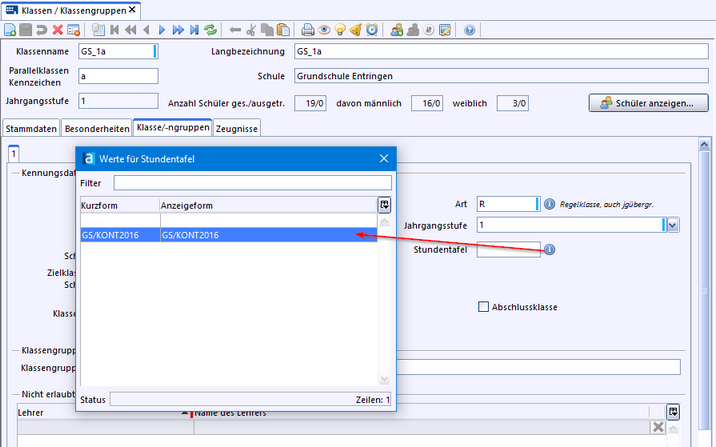Open column options in Stundentafel dialog
716x447 pixels.
[384, 204]
